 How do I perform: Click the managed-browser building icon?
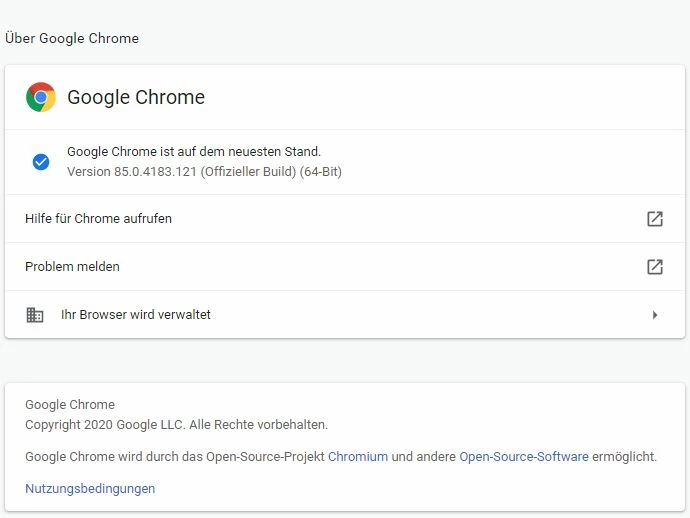[x=35, y=315]
